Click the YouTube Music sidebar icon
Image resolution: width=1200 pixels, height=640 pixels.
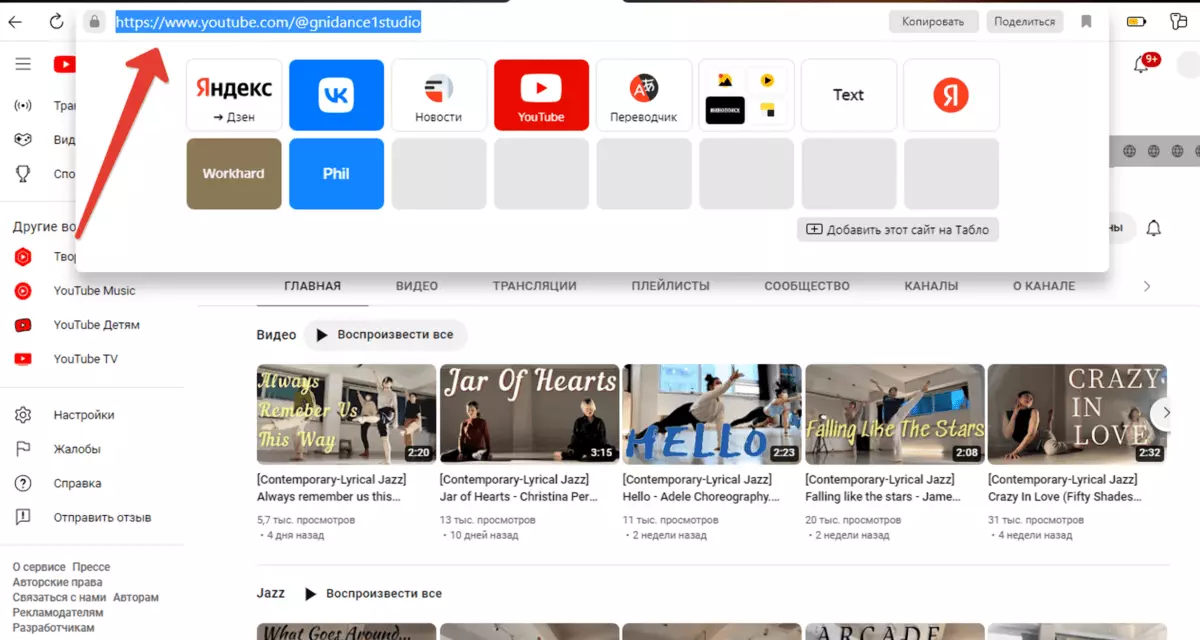coord(22,291)
